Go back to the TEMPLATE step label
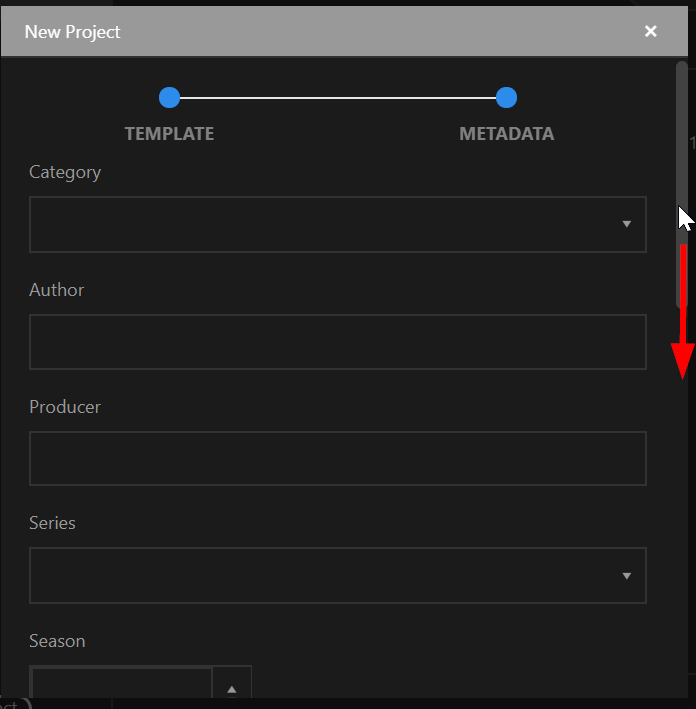 coord(170,134)
